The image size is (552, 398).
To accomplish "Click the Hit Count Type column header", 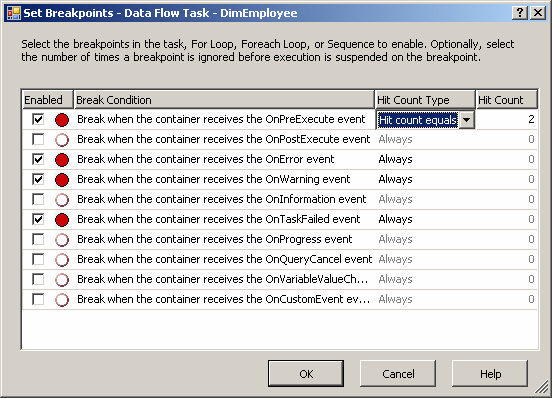I will [425, 100].
